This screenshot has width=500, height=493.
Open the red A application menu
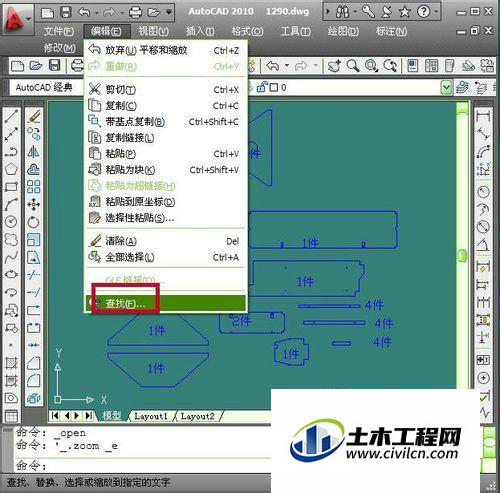[17, 19]
